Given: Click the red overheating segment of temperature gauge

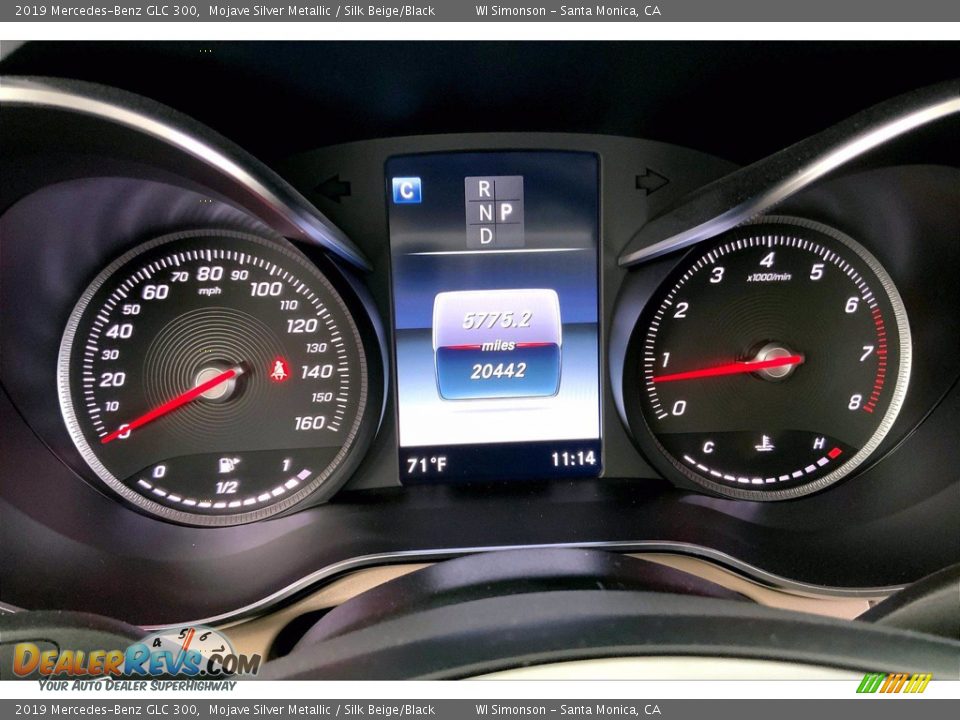Looking at the screenshot, I should coord(834,453).
